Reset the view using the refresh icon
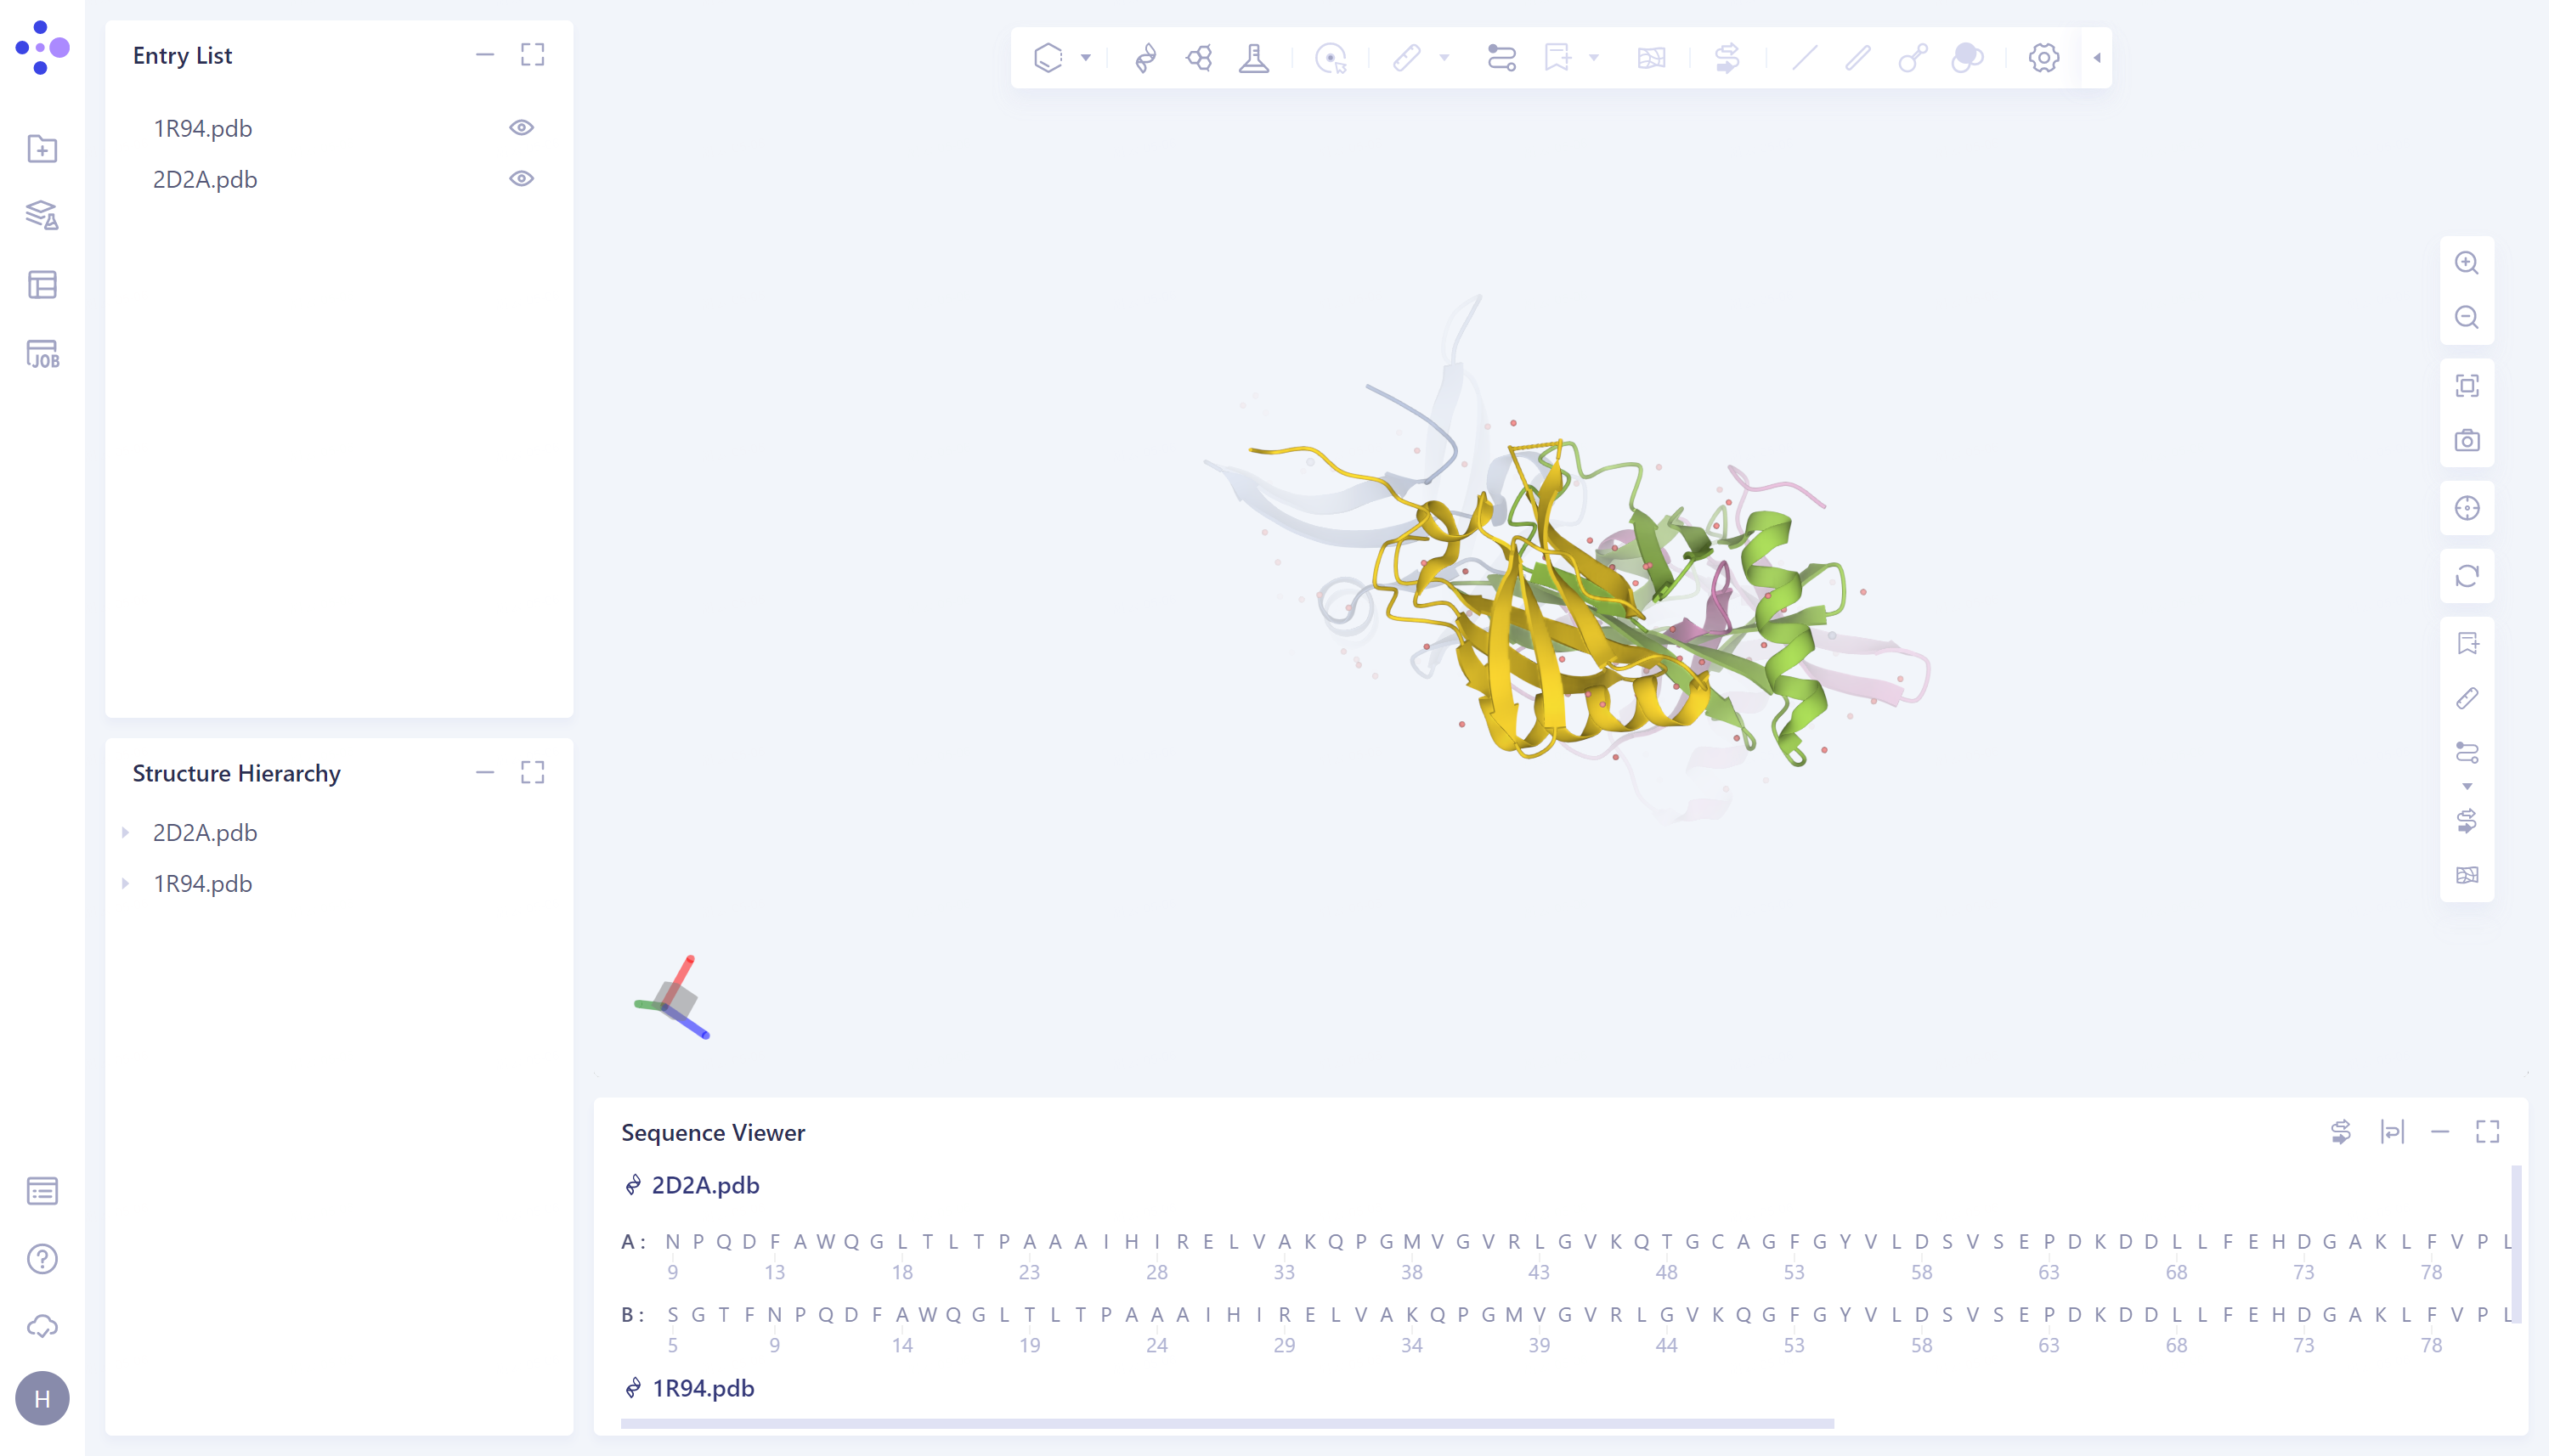Image resolution: width=2549 pixels, height=1456 pixels. coord(2468,577)
